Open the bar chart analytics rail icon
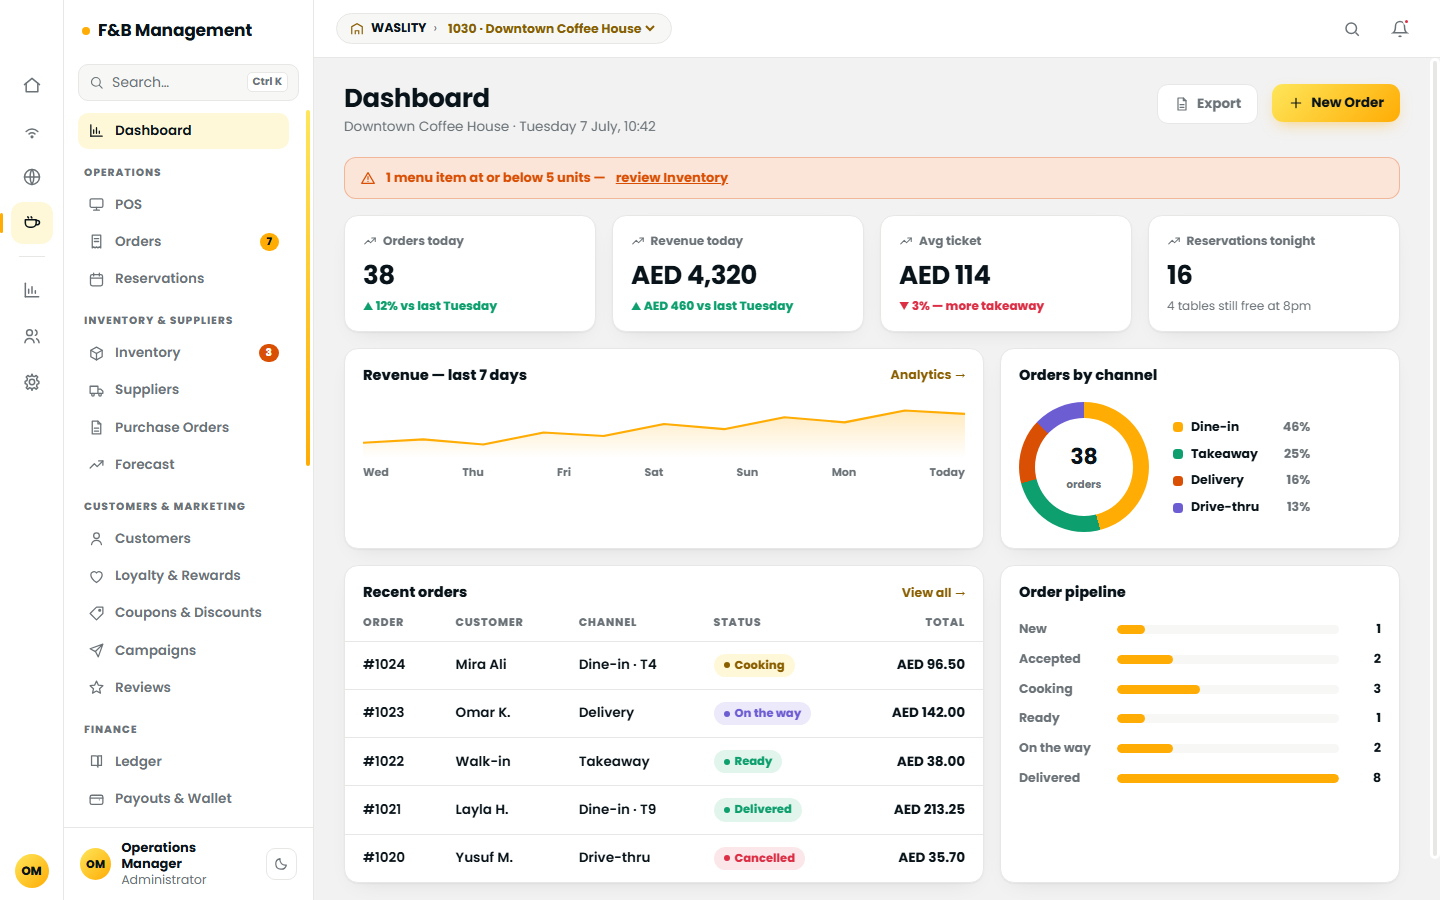 32,290
